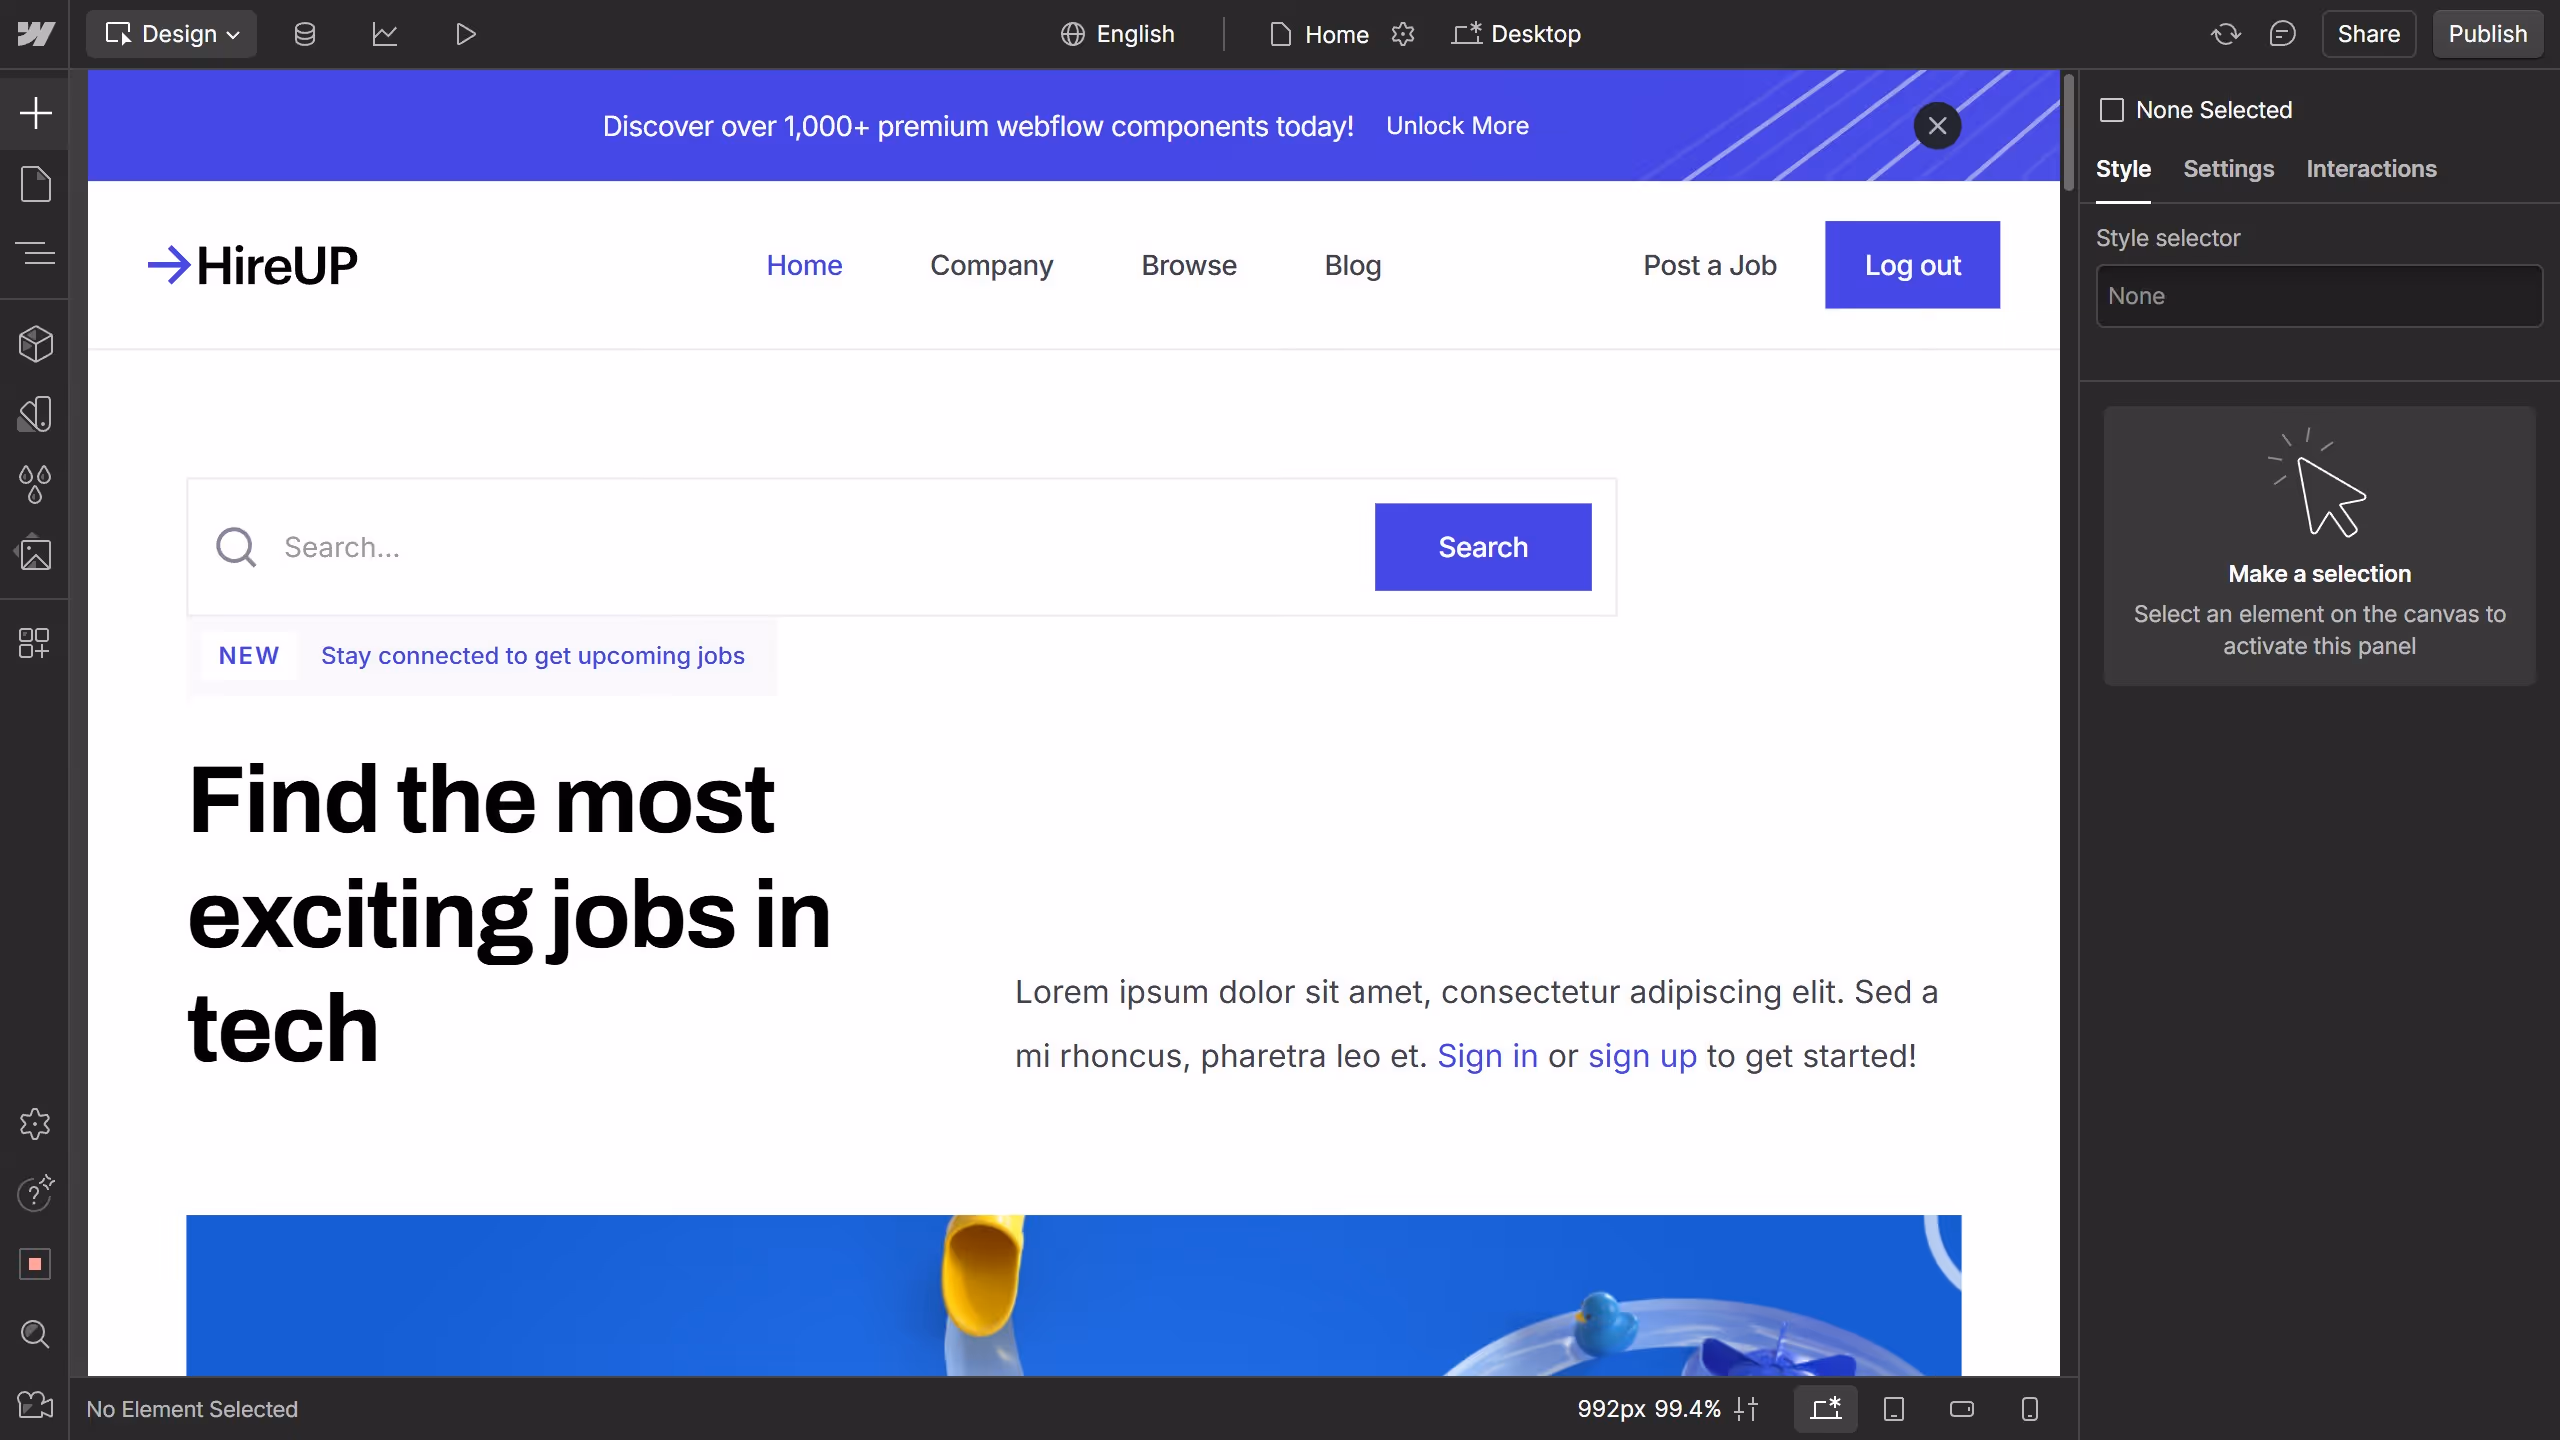Switch to the Settings tab
Screen dimensions: 2560x1440
(2228, 169)
